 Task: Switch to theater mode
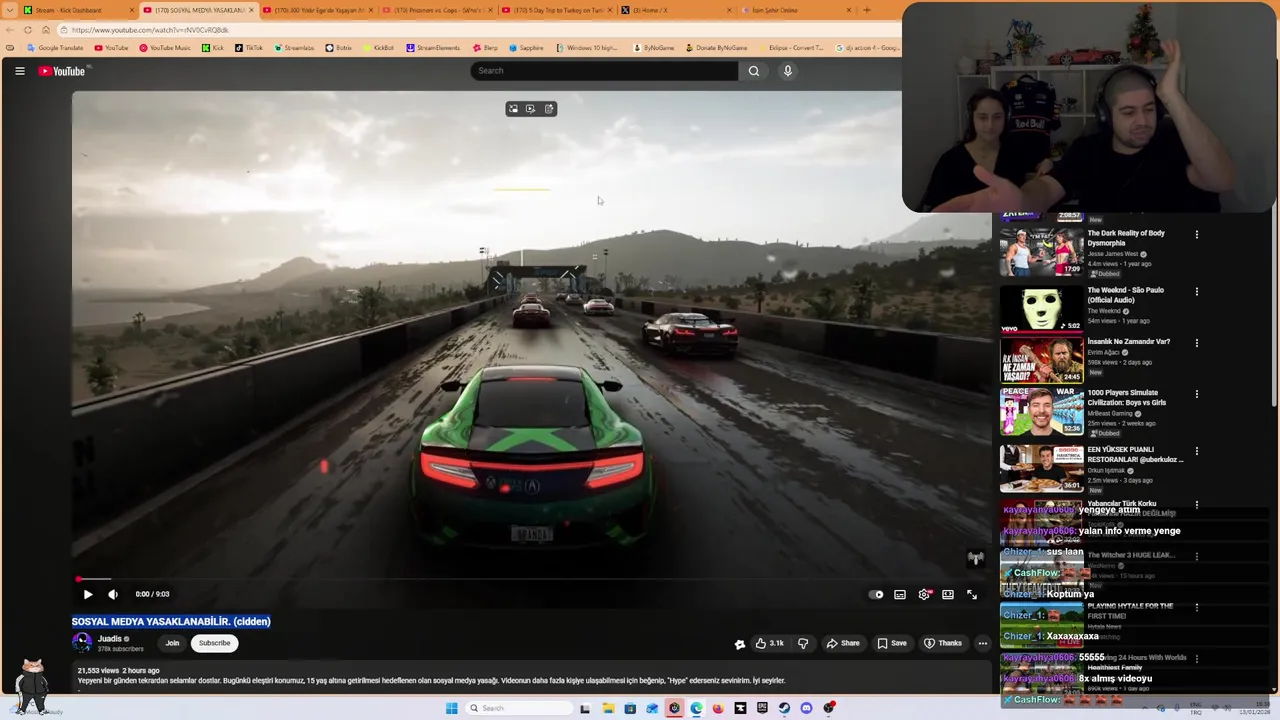click(948, 594)
